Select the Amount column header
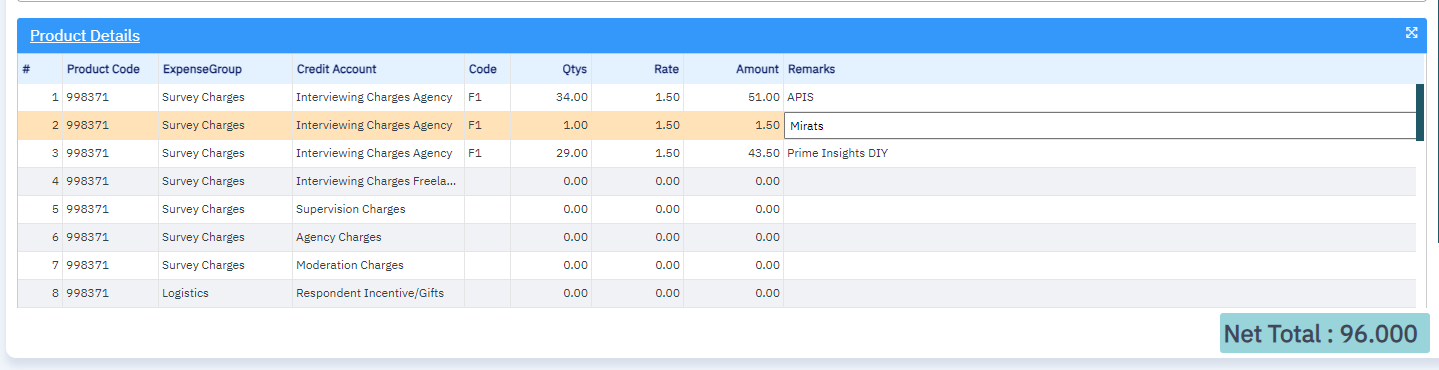The width and height of the screenshot is (1439, 370). (757, 69)
